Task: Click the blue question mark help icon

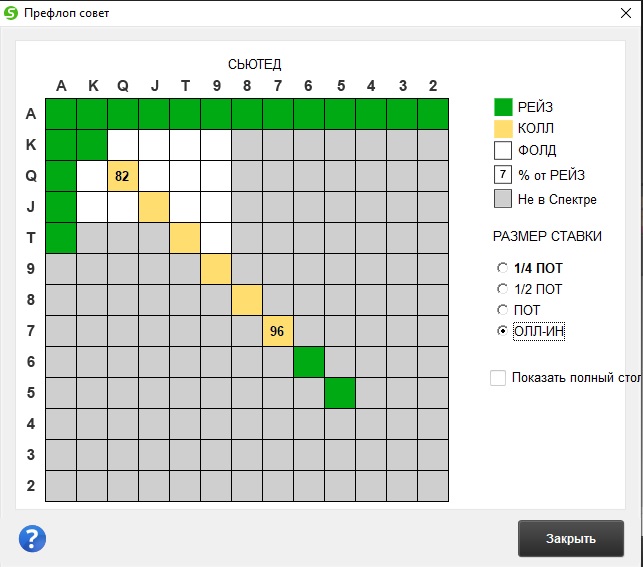Action: pyautogui.click(x=32, y=538)
